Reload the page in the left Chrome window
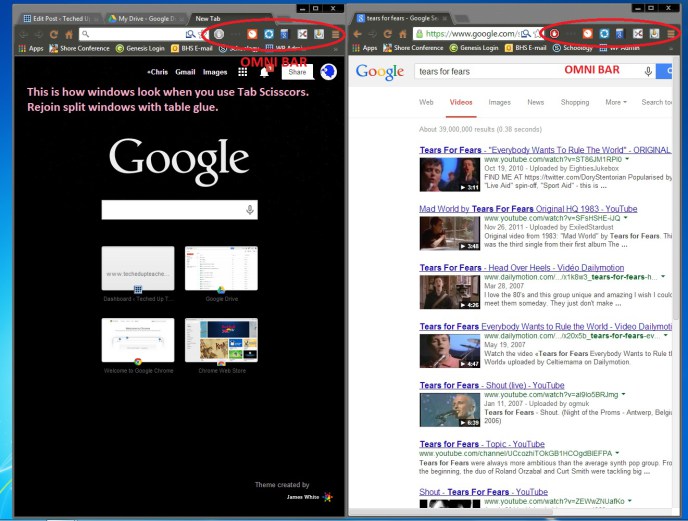Viewport: 688px width, 521px height. click(x=54, y=34)
